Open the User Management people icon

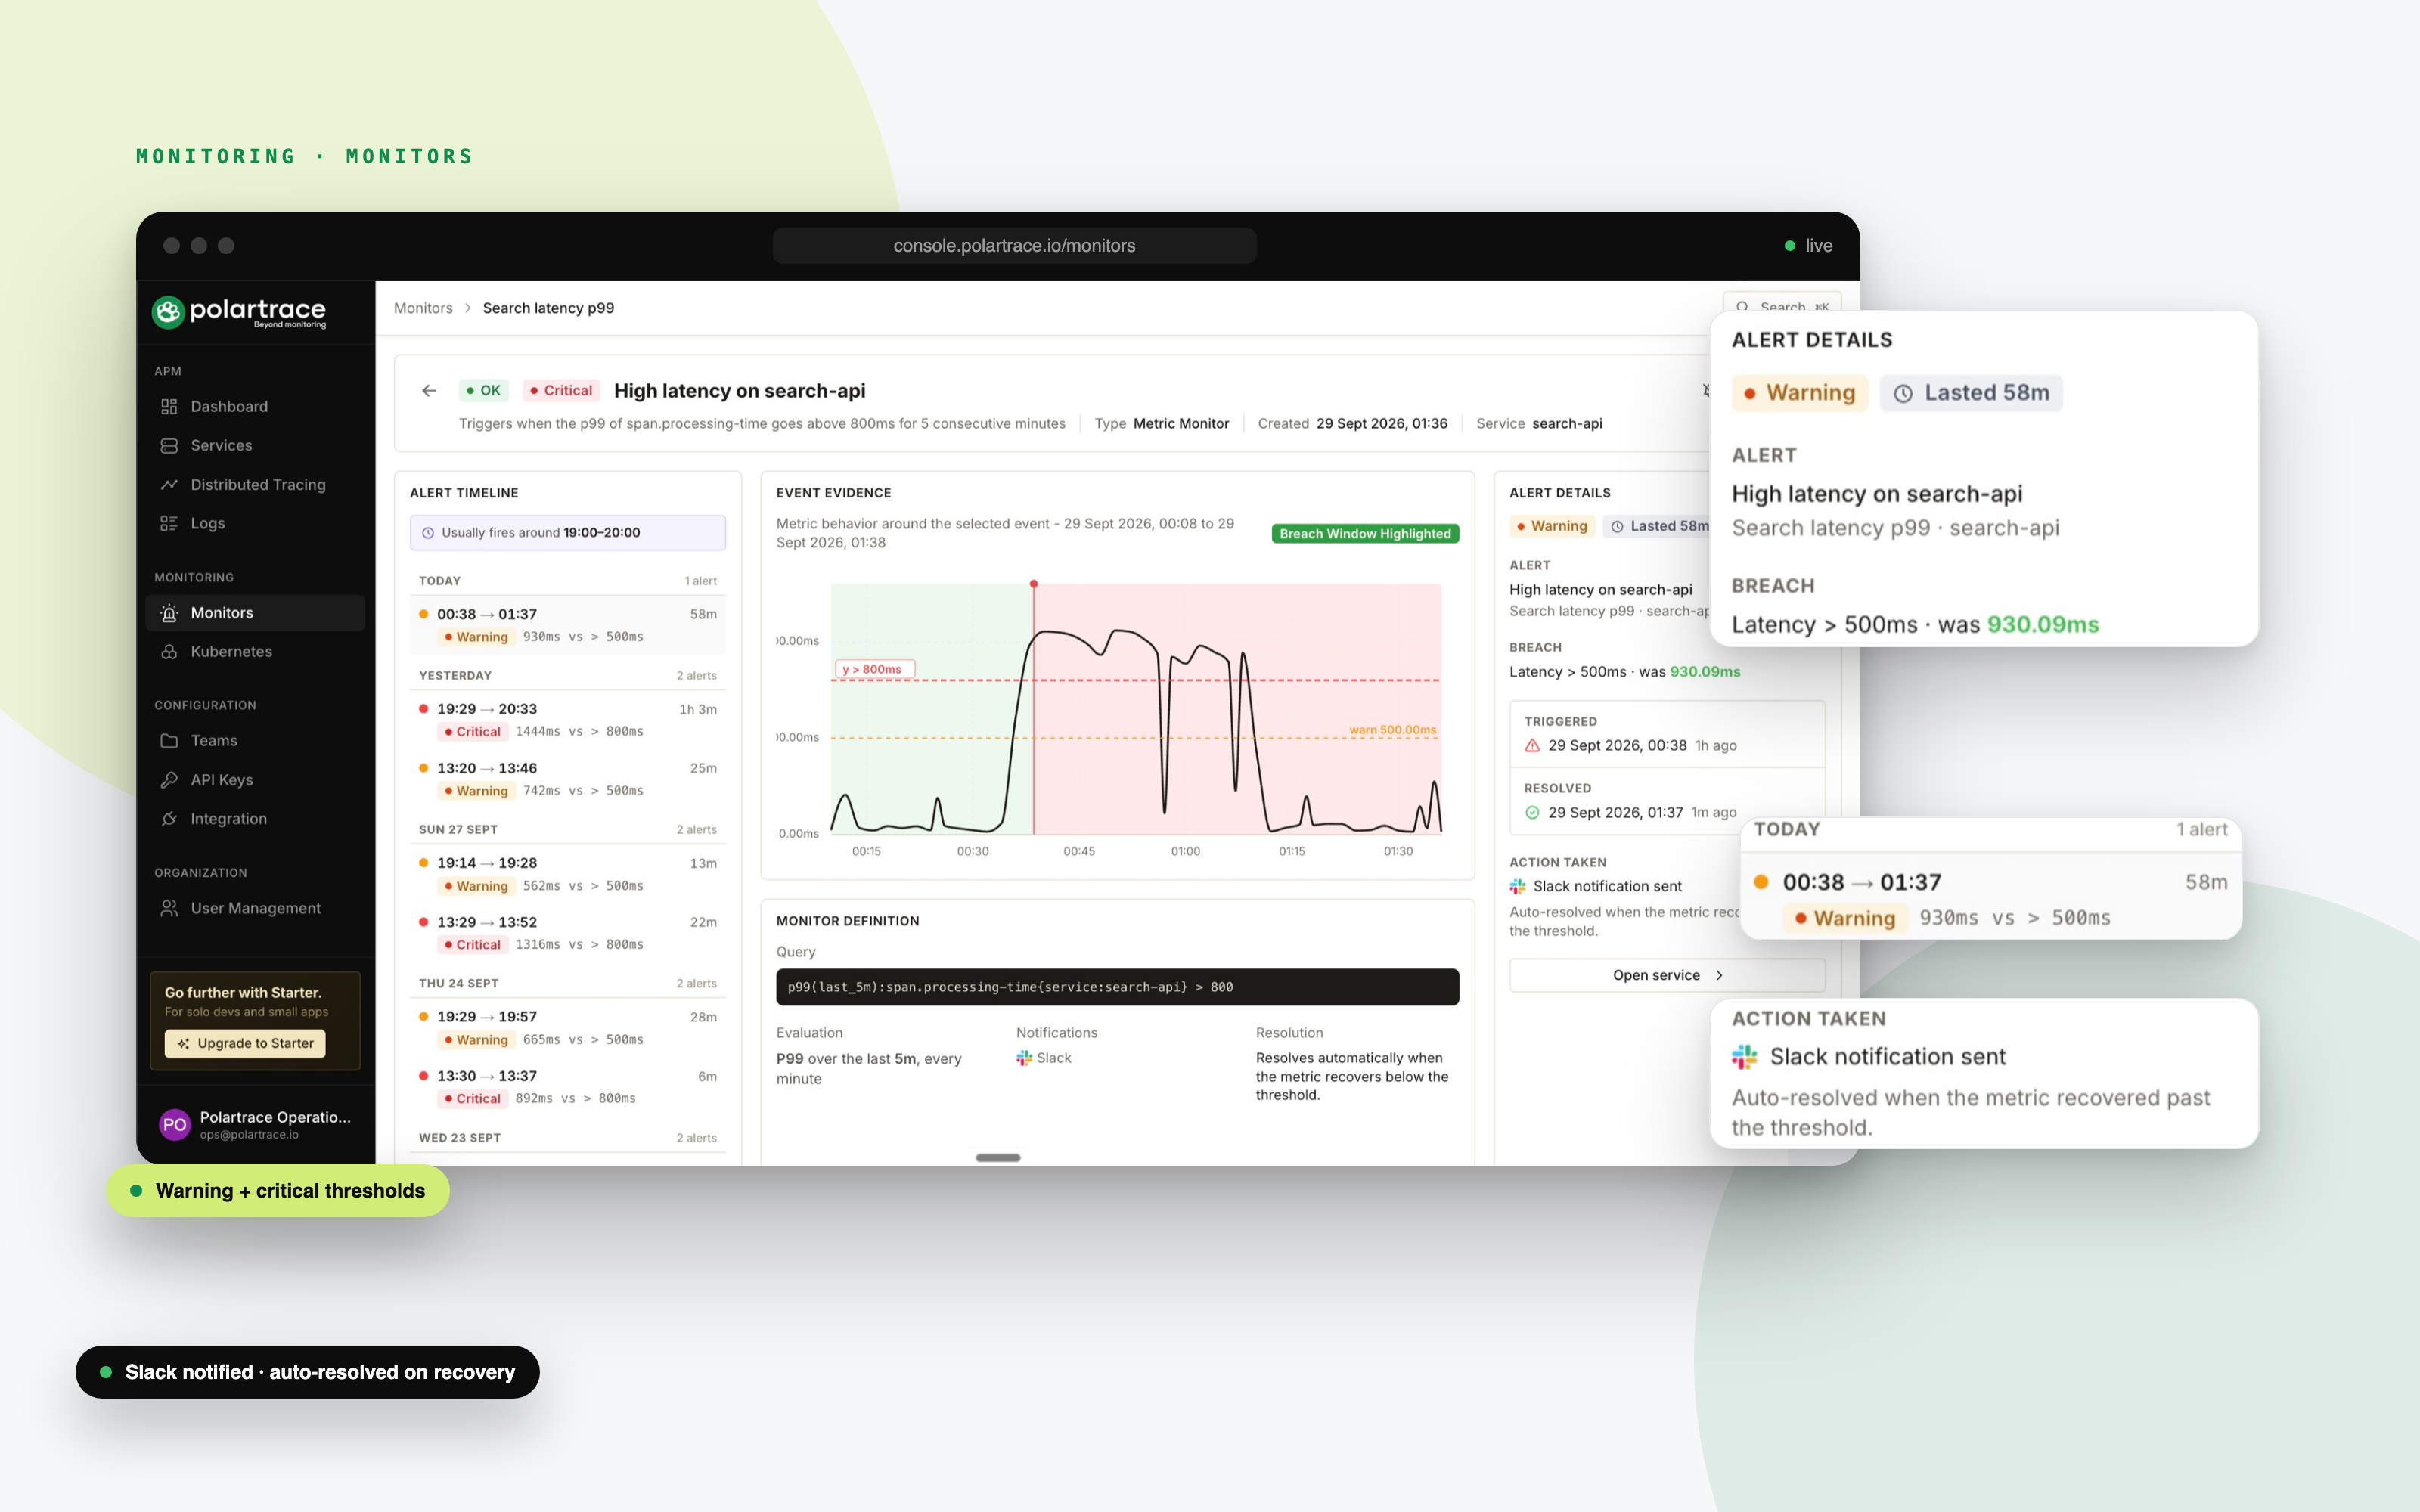[169, 908]
